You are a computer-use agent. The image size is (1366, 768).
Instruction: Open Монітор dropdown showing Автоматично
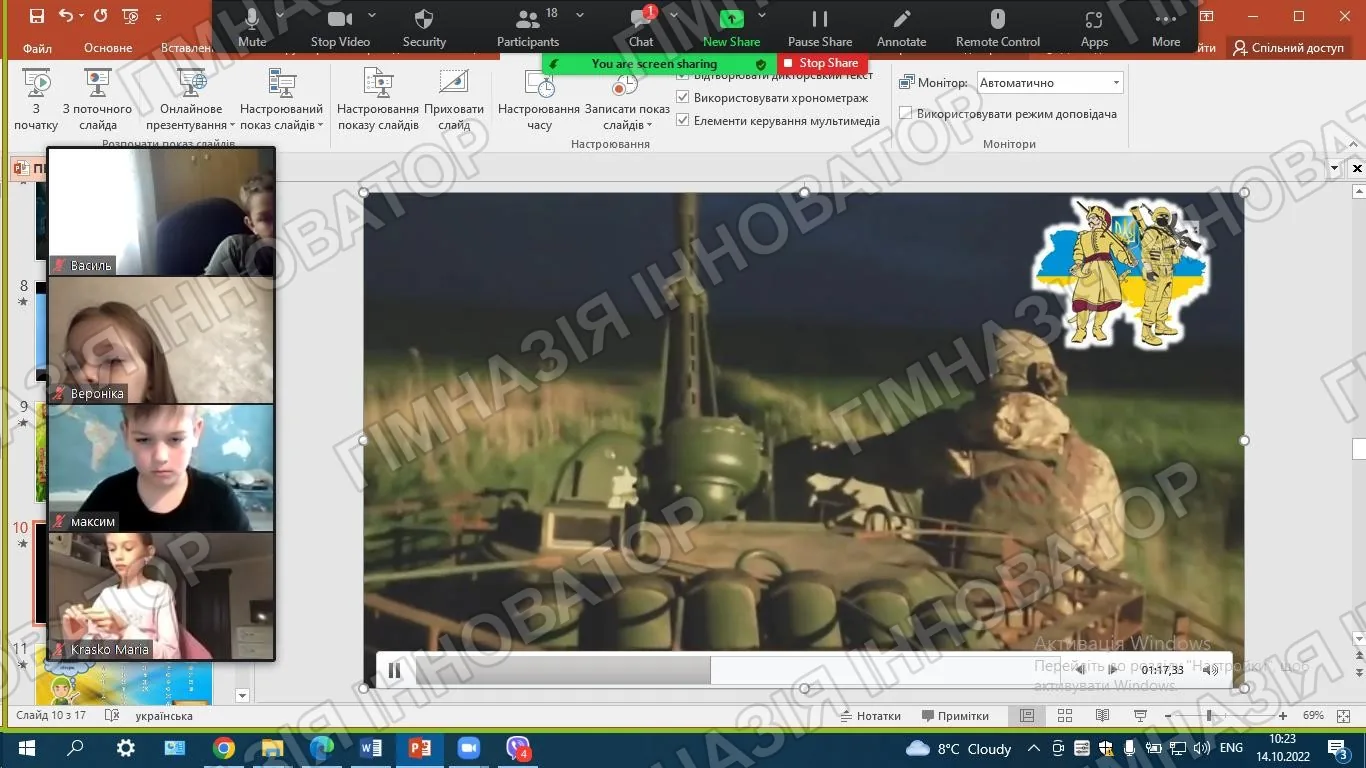coord(1050,83)
